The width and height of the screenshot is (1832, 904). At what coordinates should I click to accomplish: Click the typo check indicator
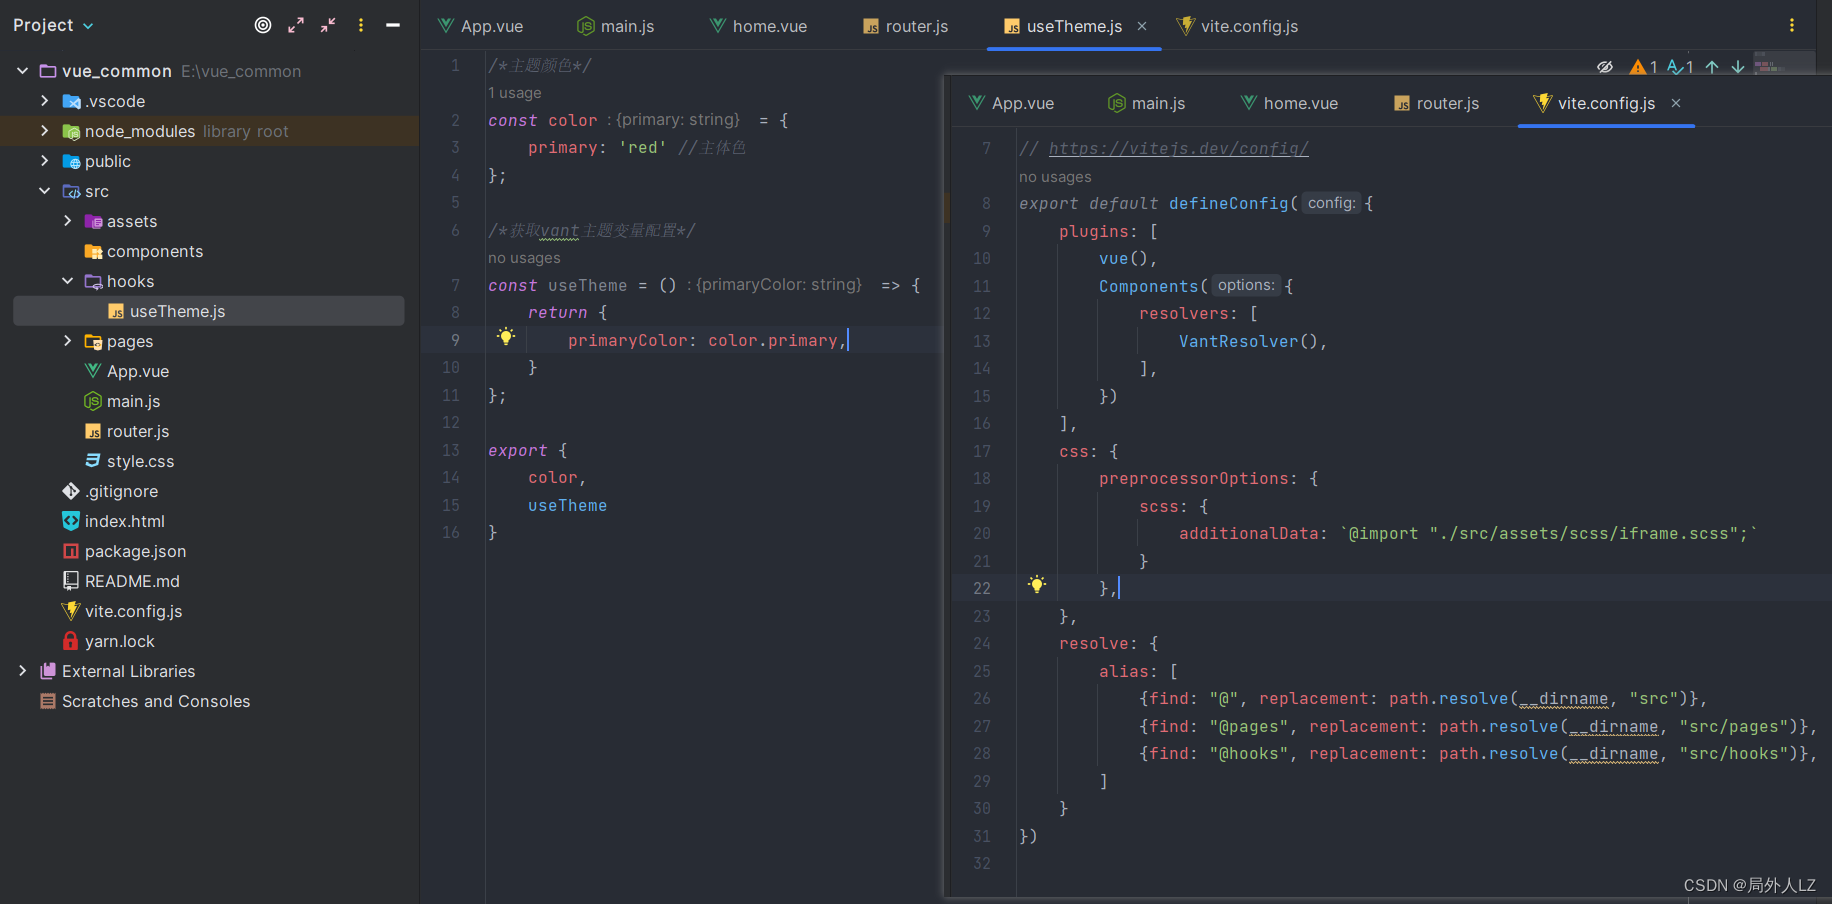(1680, 67)
